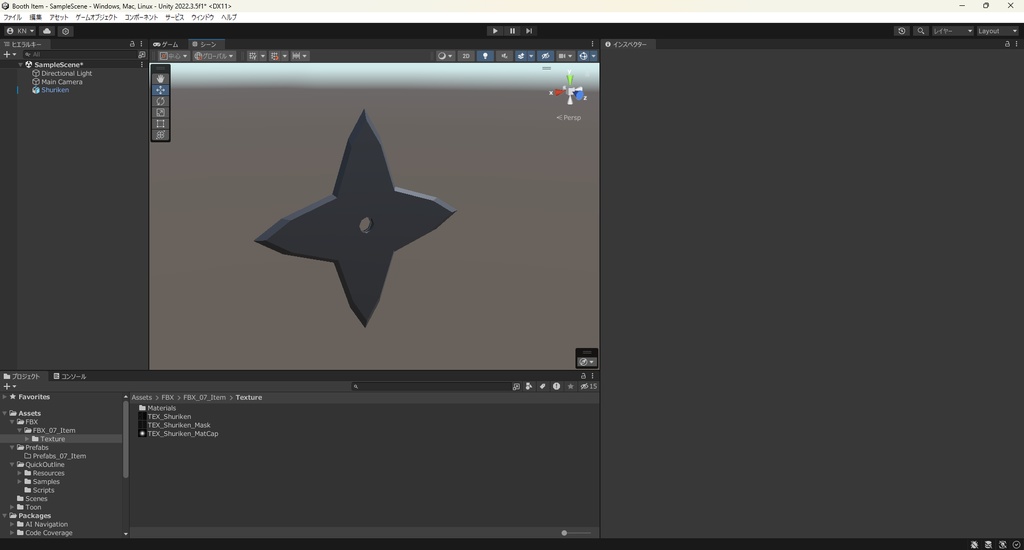This screenshot has height=550, width=1024.
Task: Collapse the FBX_07_Item folder
Action: (x=20, y=430)
